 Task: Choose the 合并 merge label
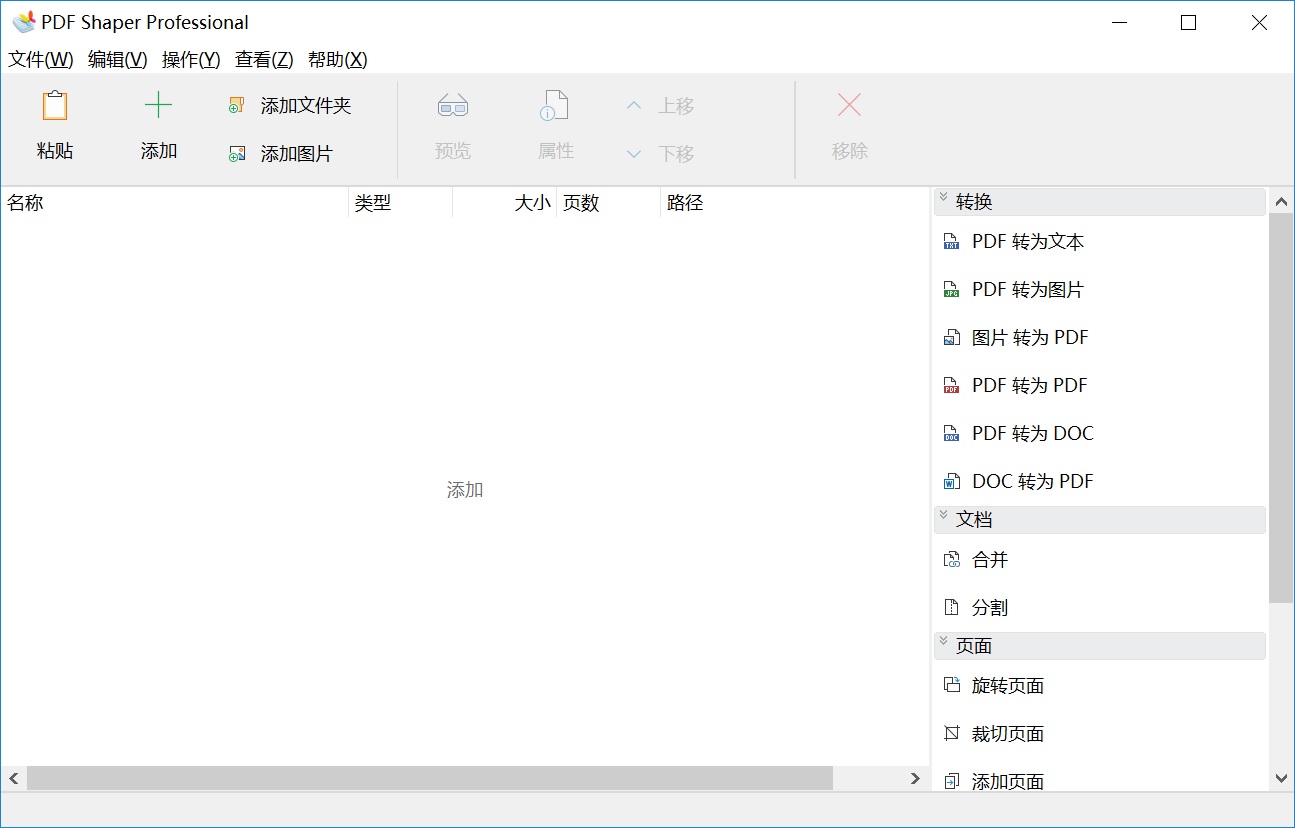pyautogui.click(x=990, y=559)
